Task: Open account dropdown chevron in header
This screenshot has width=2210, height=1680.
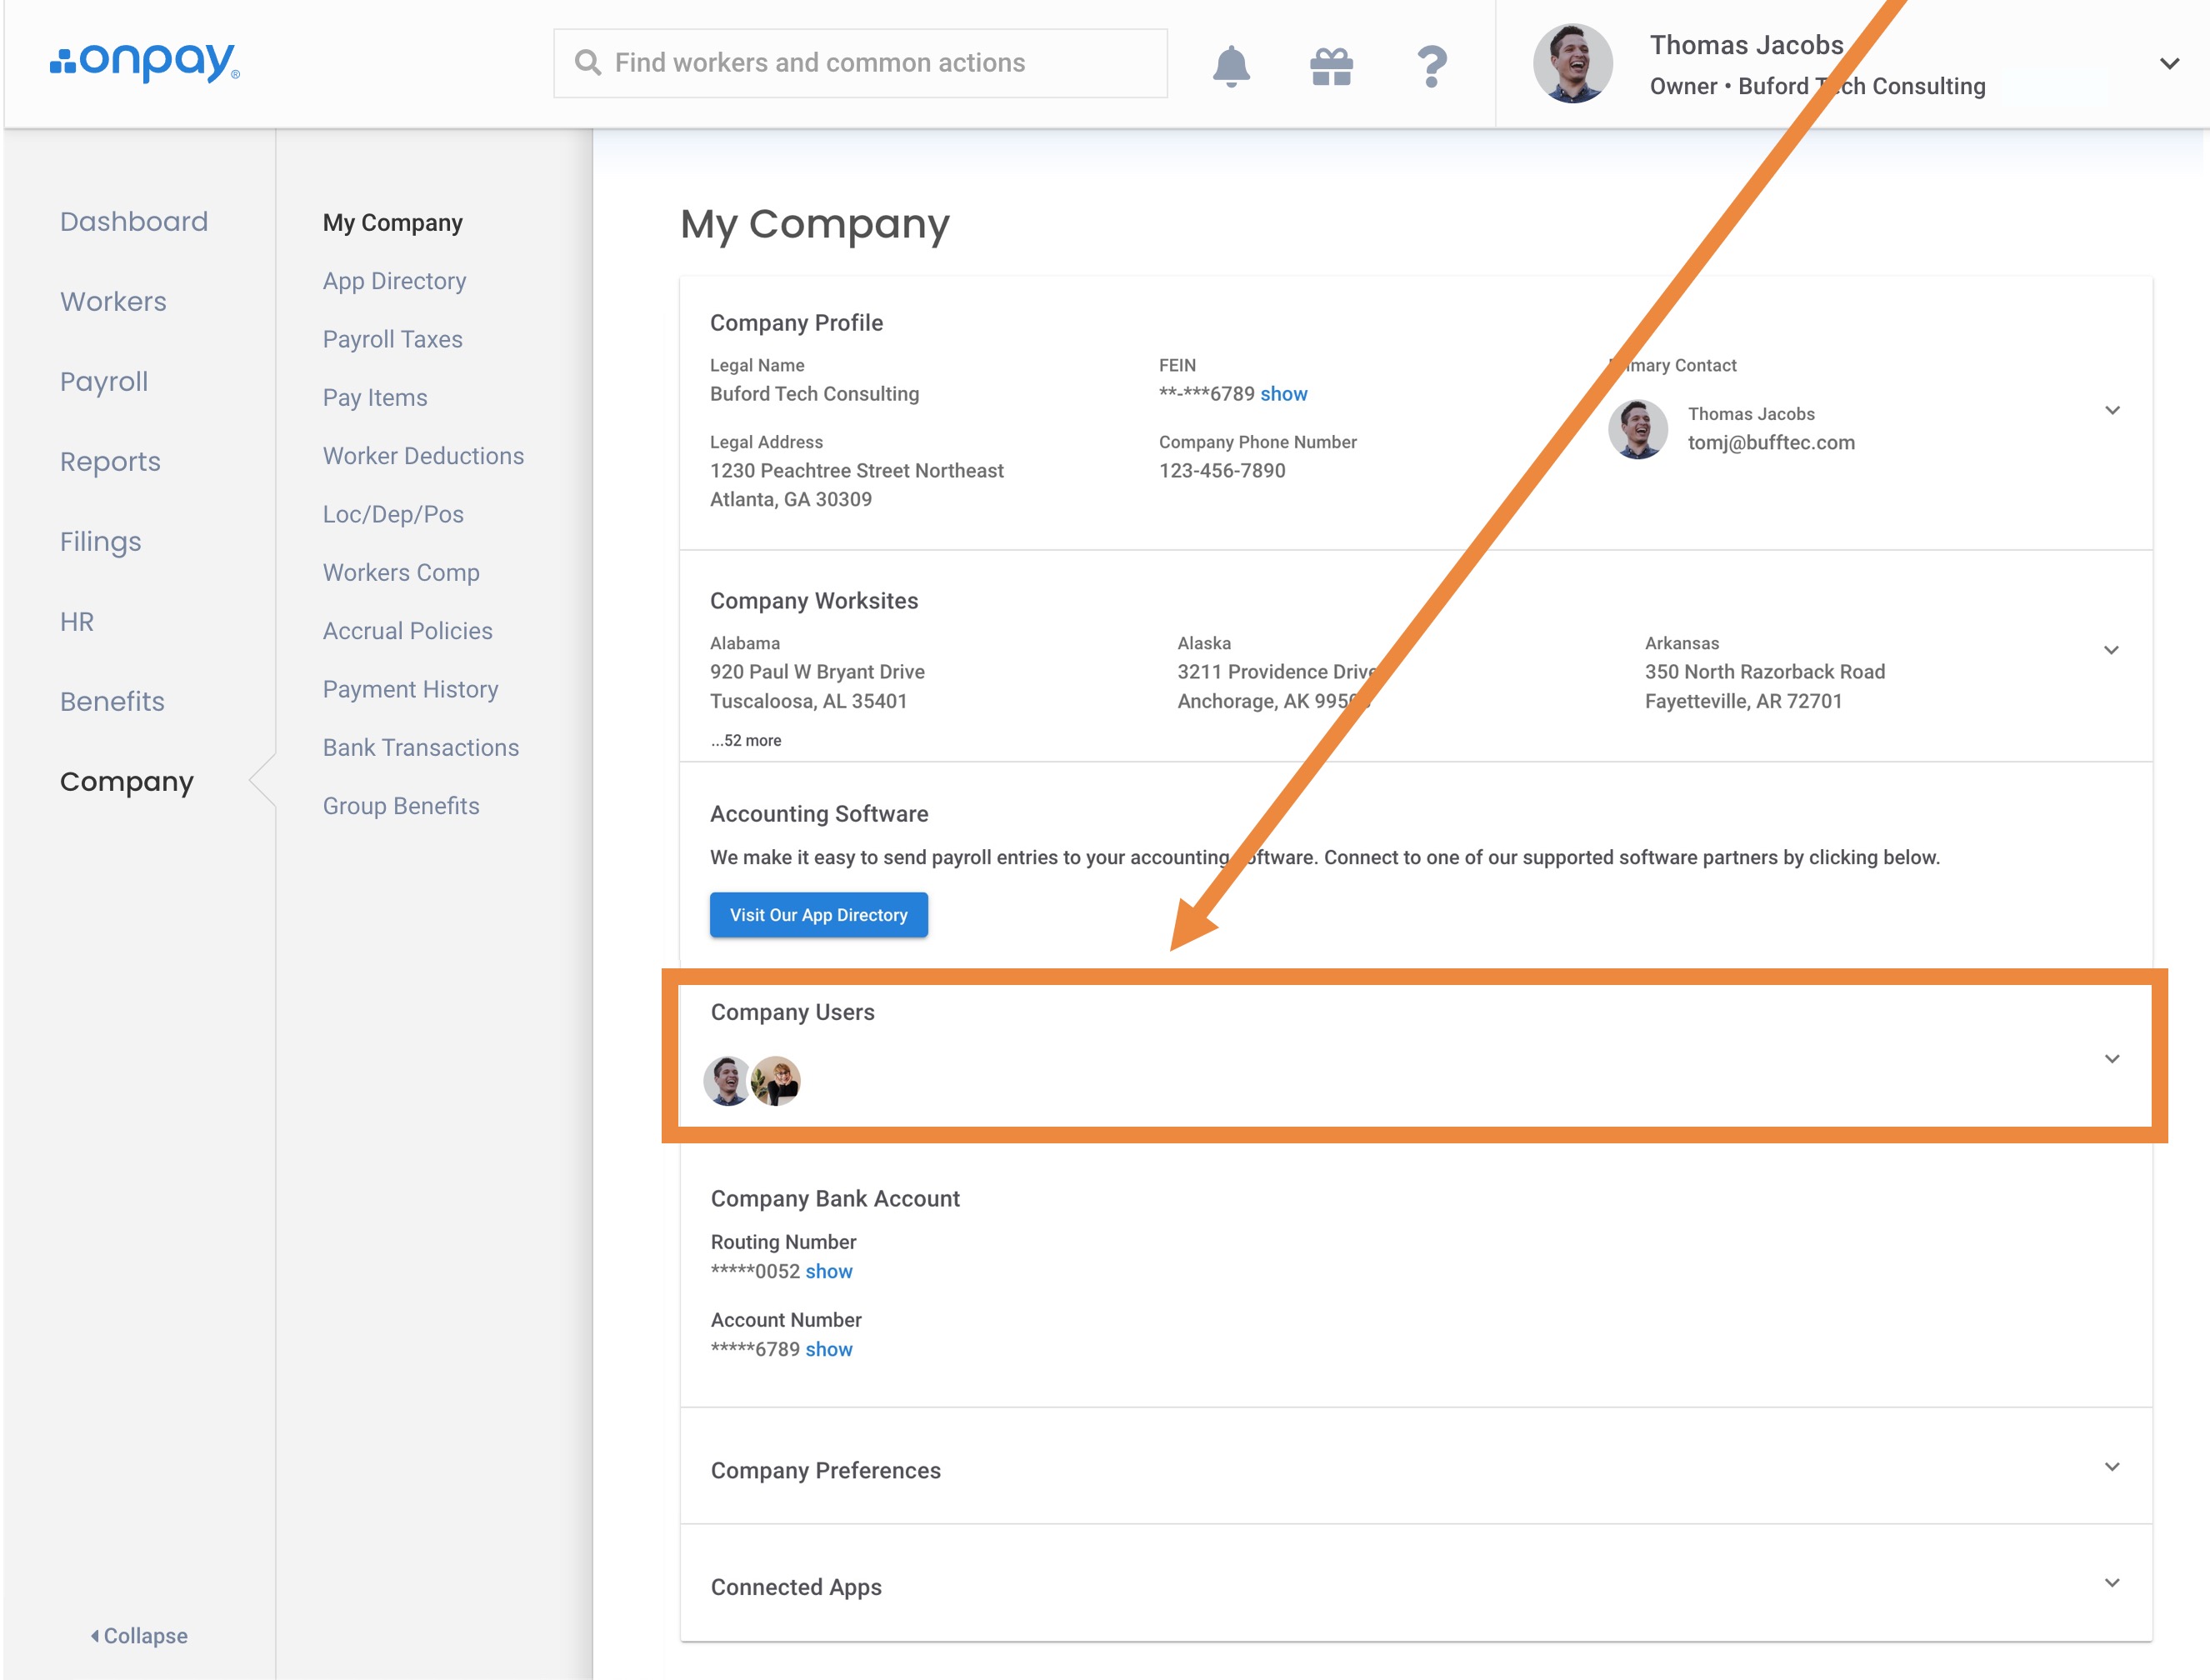Action: point(2169,63)
